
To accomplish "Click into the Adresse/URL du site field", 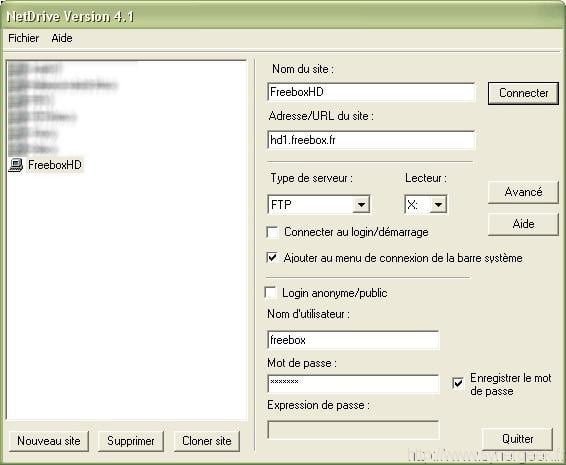I will point(371,140).
